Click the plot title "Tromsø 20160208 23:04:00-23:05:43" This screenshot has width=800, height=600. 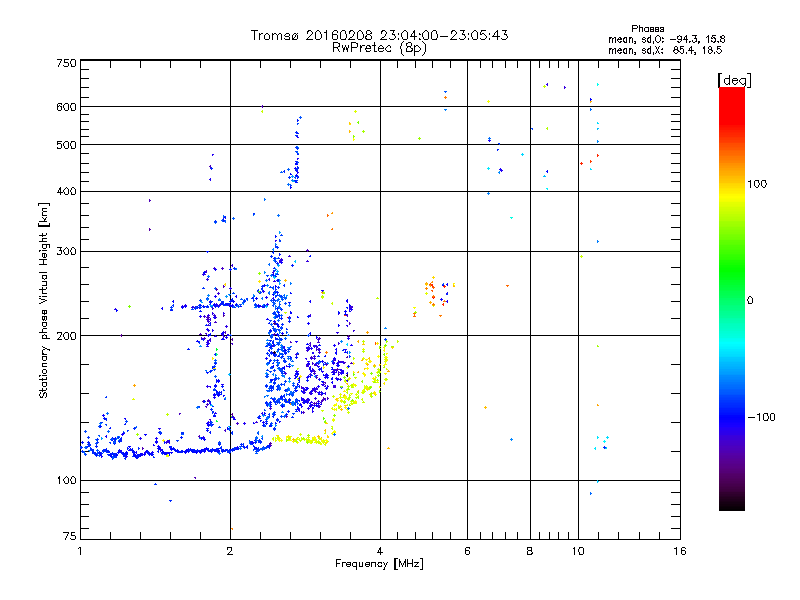click(x=379, y=35)
